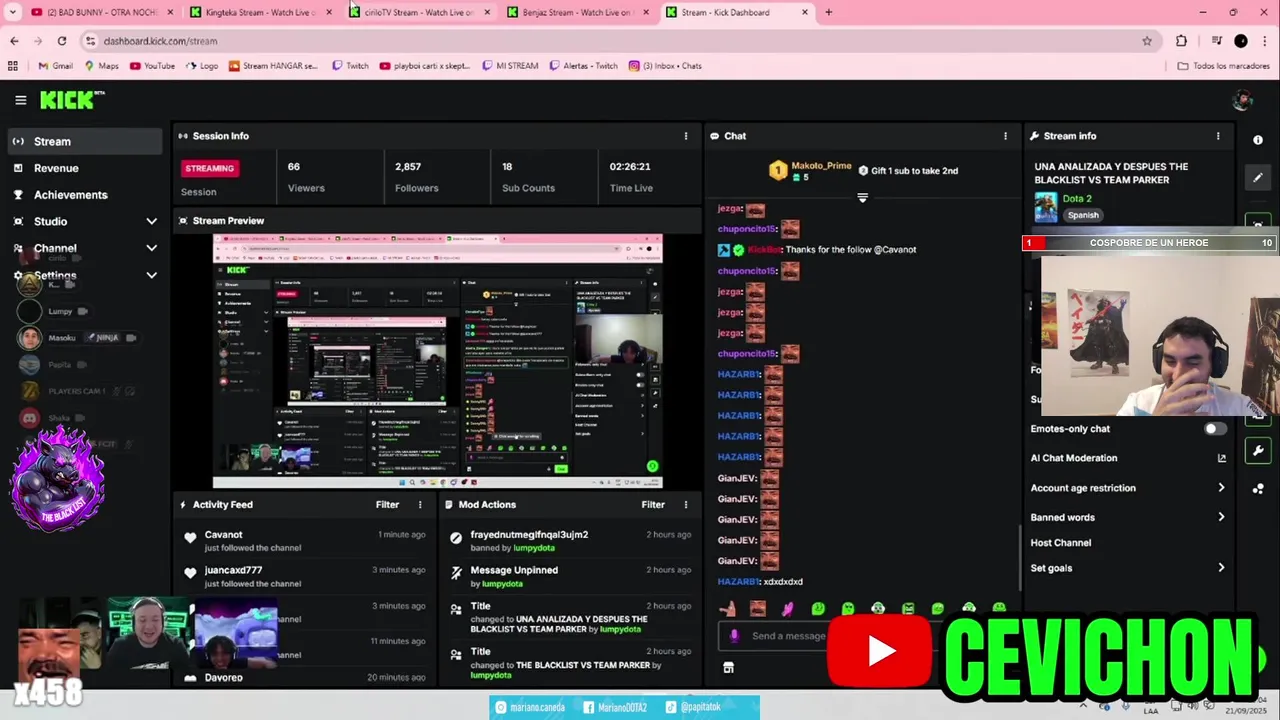Expand the Settings sidebar section chevron

coord(151,275)
